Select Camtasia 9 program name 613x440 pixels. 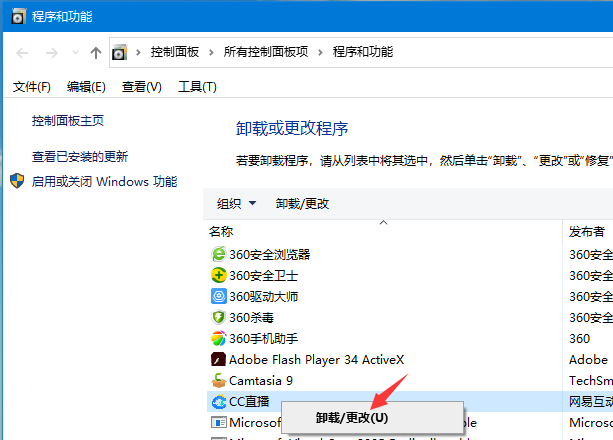tap(261, 381)
